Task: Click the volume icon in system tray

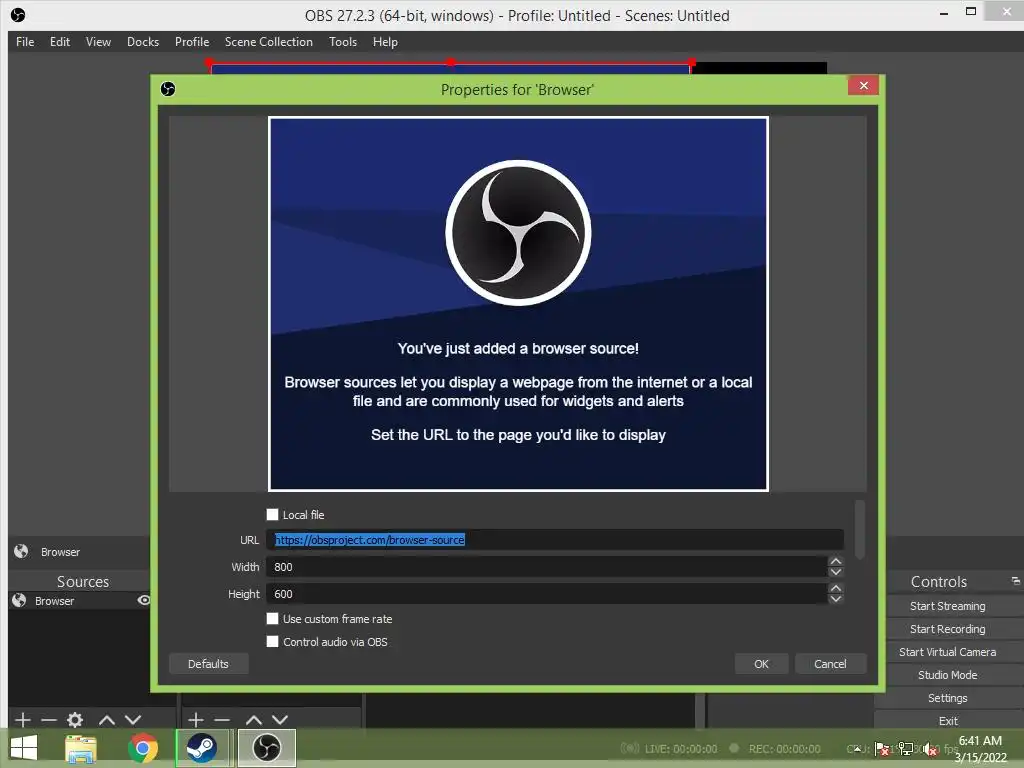Action: click(x=930, y=749)
